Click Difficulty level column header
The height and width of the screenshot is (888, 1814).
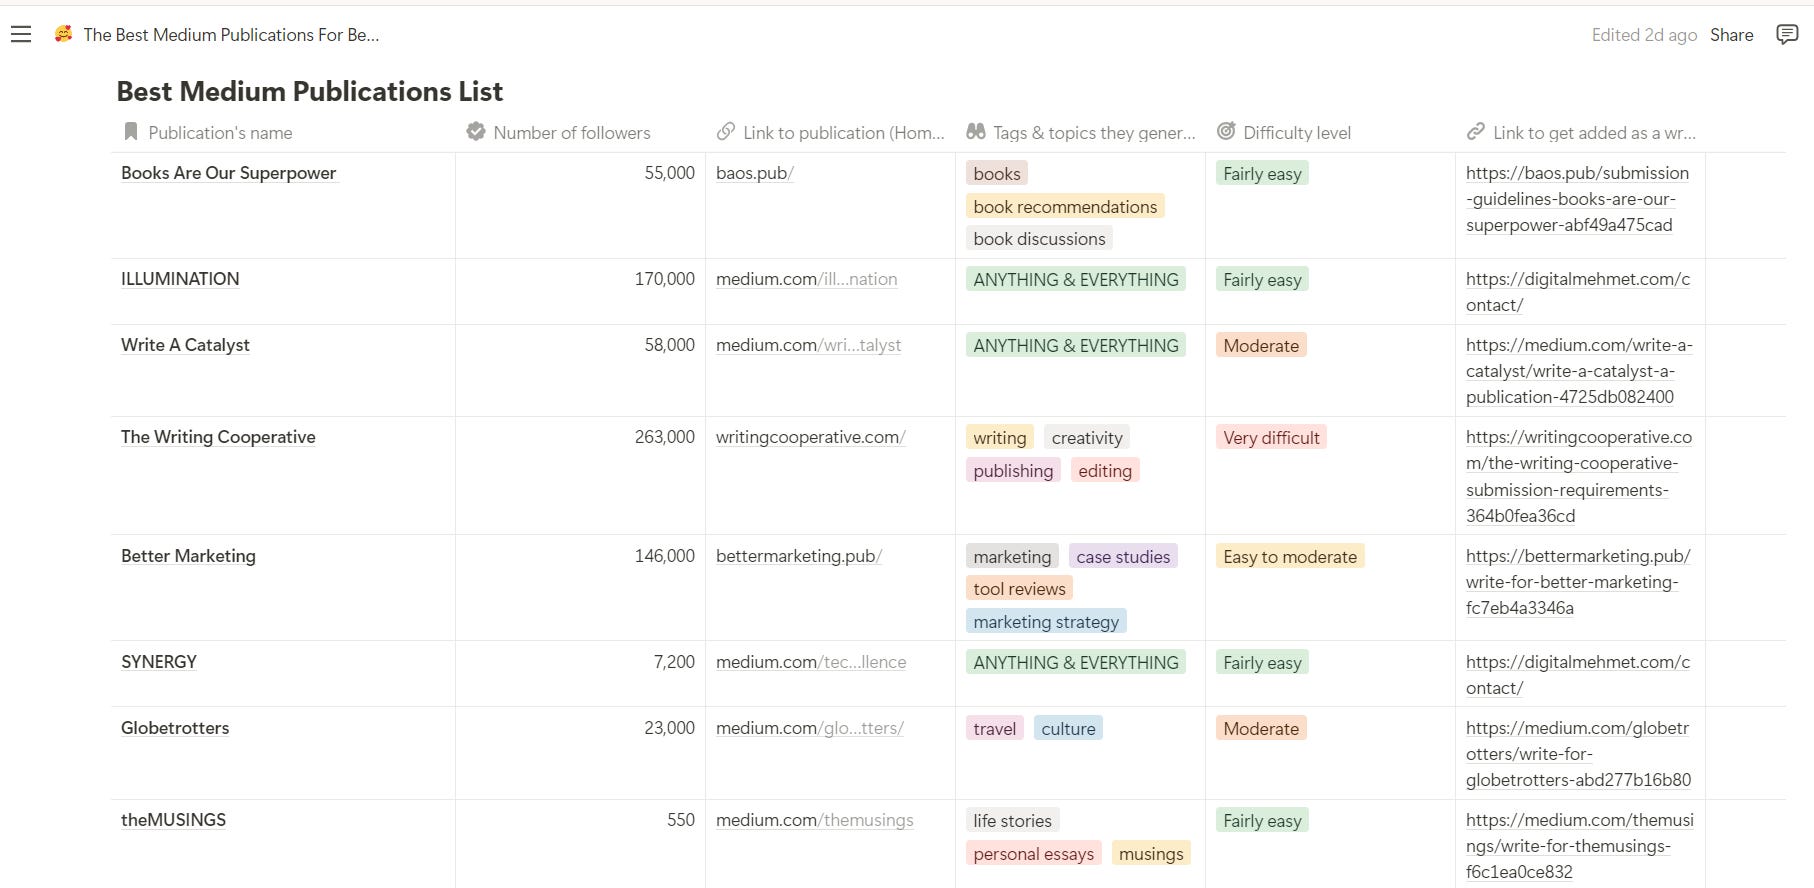1297,133
